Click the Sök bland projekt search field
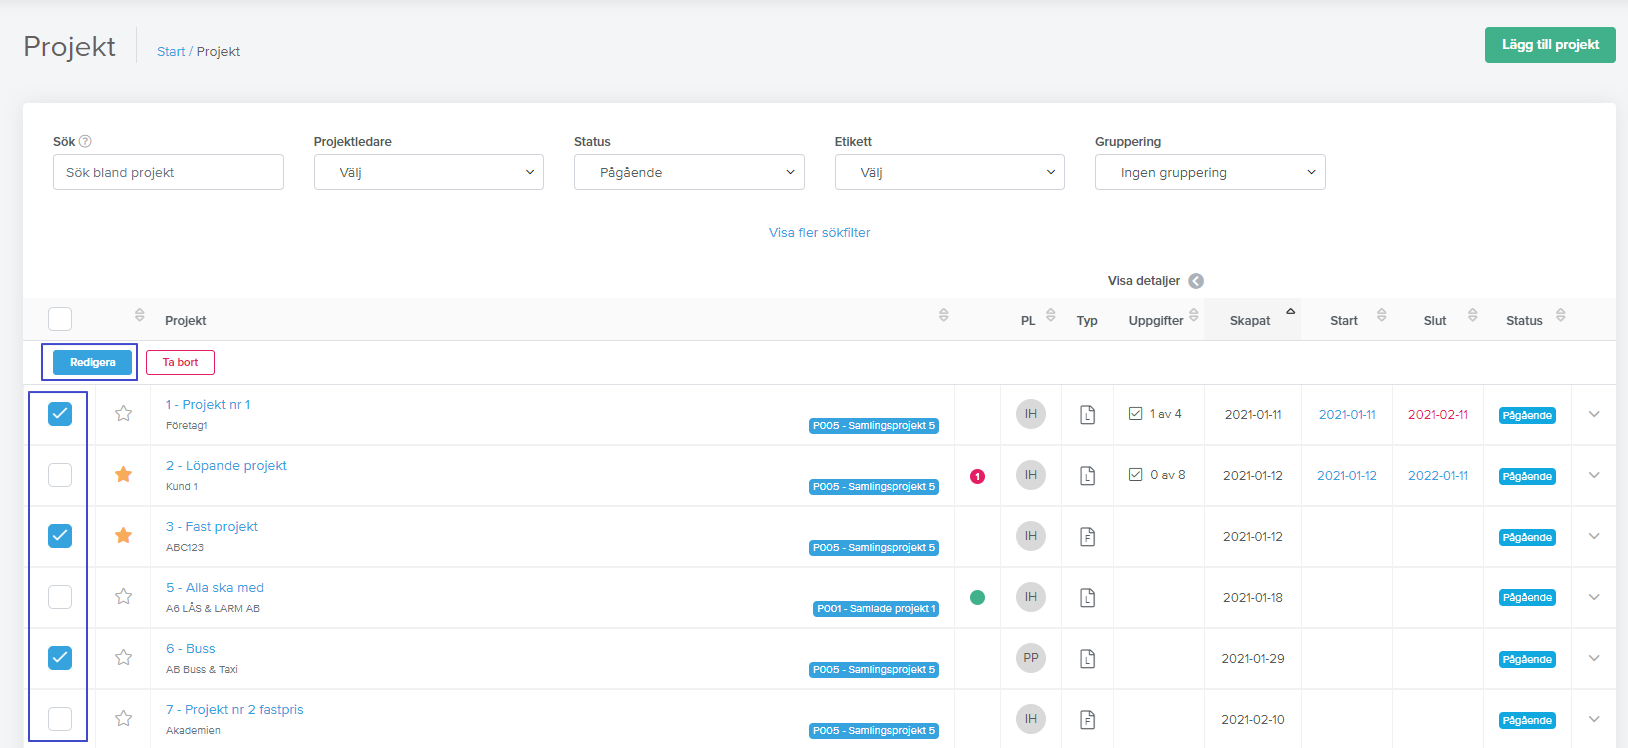 (x=168, y=172)
